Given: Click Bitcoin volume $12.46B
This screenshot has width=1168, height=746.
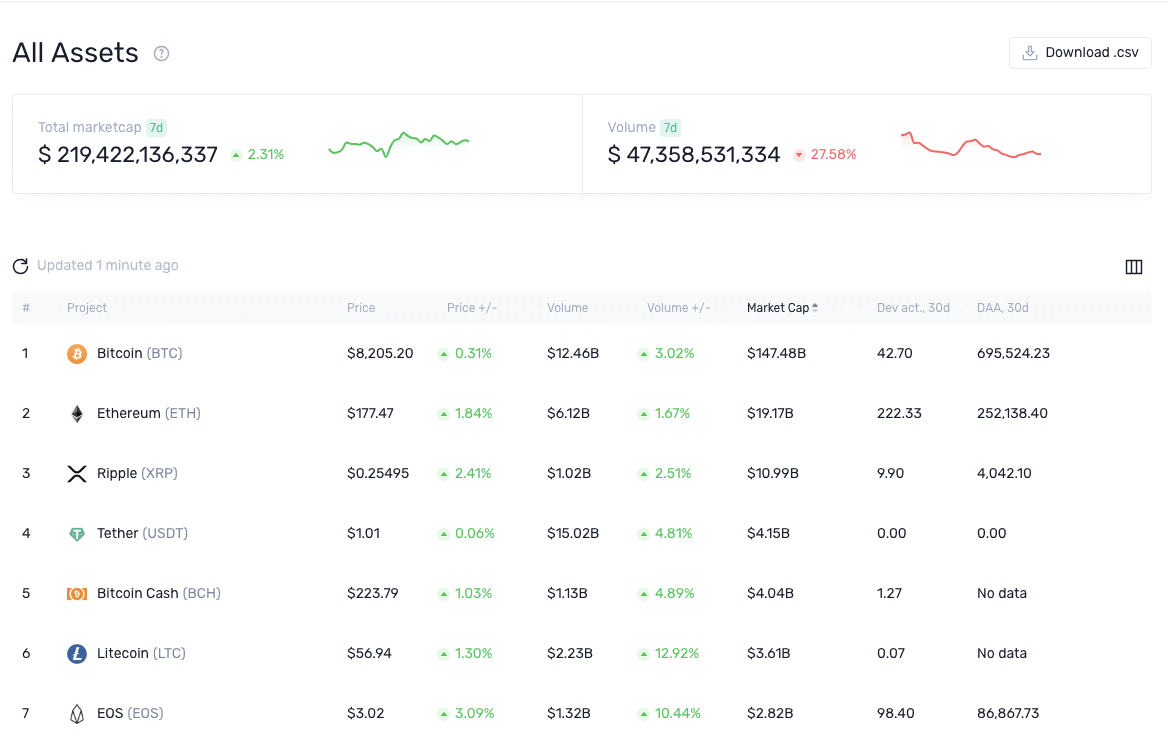Looking at the screenshot, I should click(x=573, y=353).
